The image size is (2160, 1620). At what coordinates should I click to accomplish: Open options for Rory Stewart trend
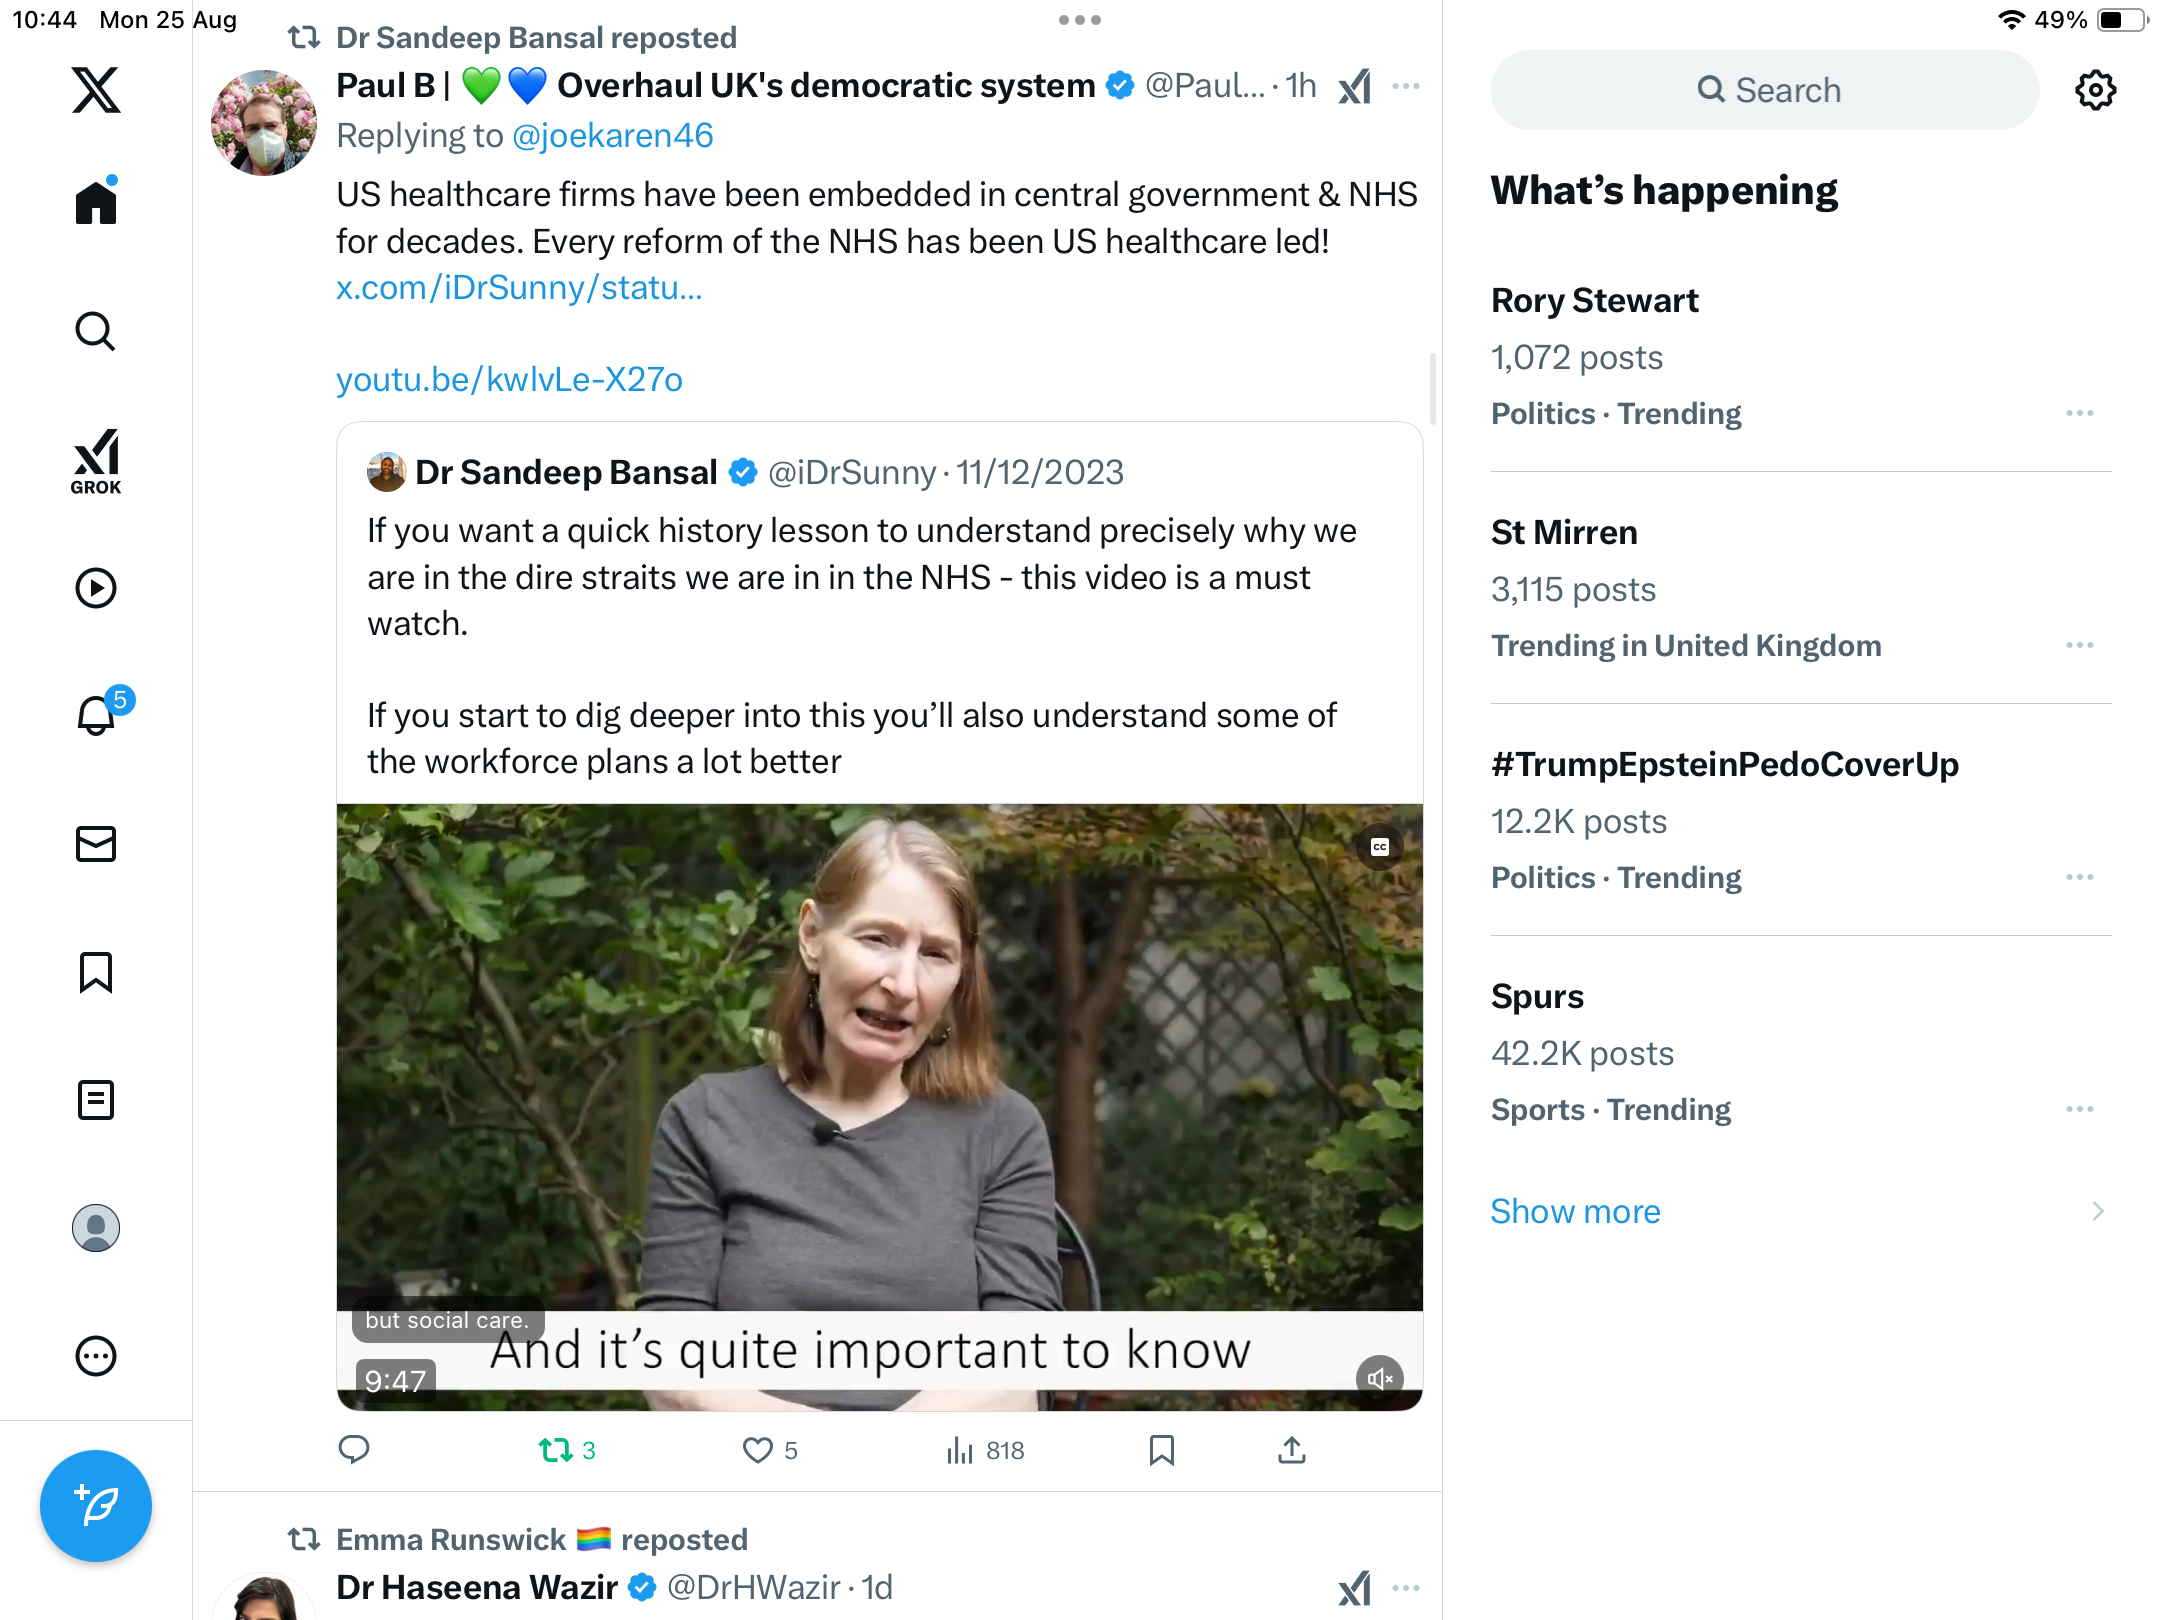pos(2079,413)
